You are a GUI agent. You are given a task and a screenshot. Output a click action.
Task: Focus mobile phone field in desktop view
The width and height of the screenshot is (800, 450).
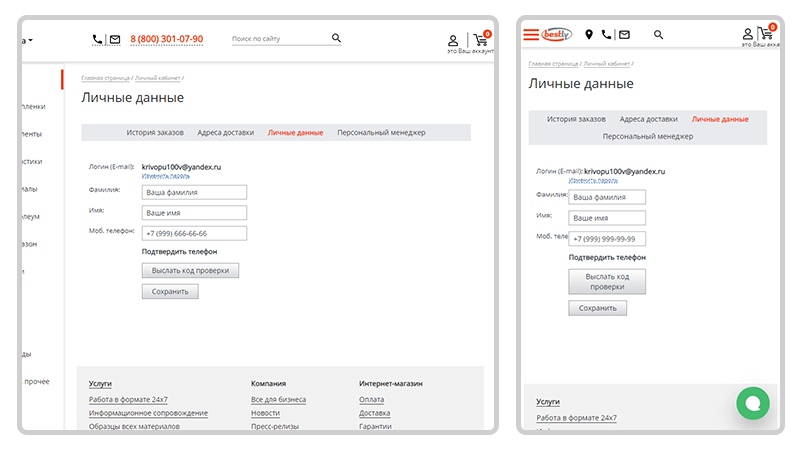pos(194,233)
